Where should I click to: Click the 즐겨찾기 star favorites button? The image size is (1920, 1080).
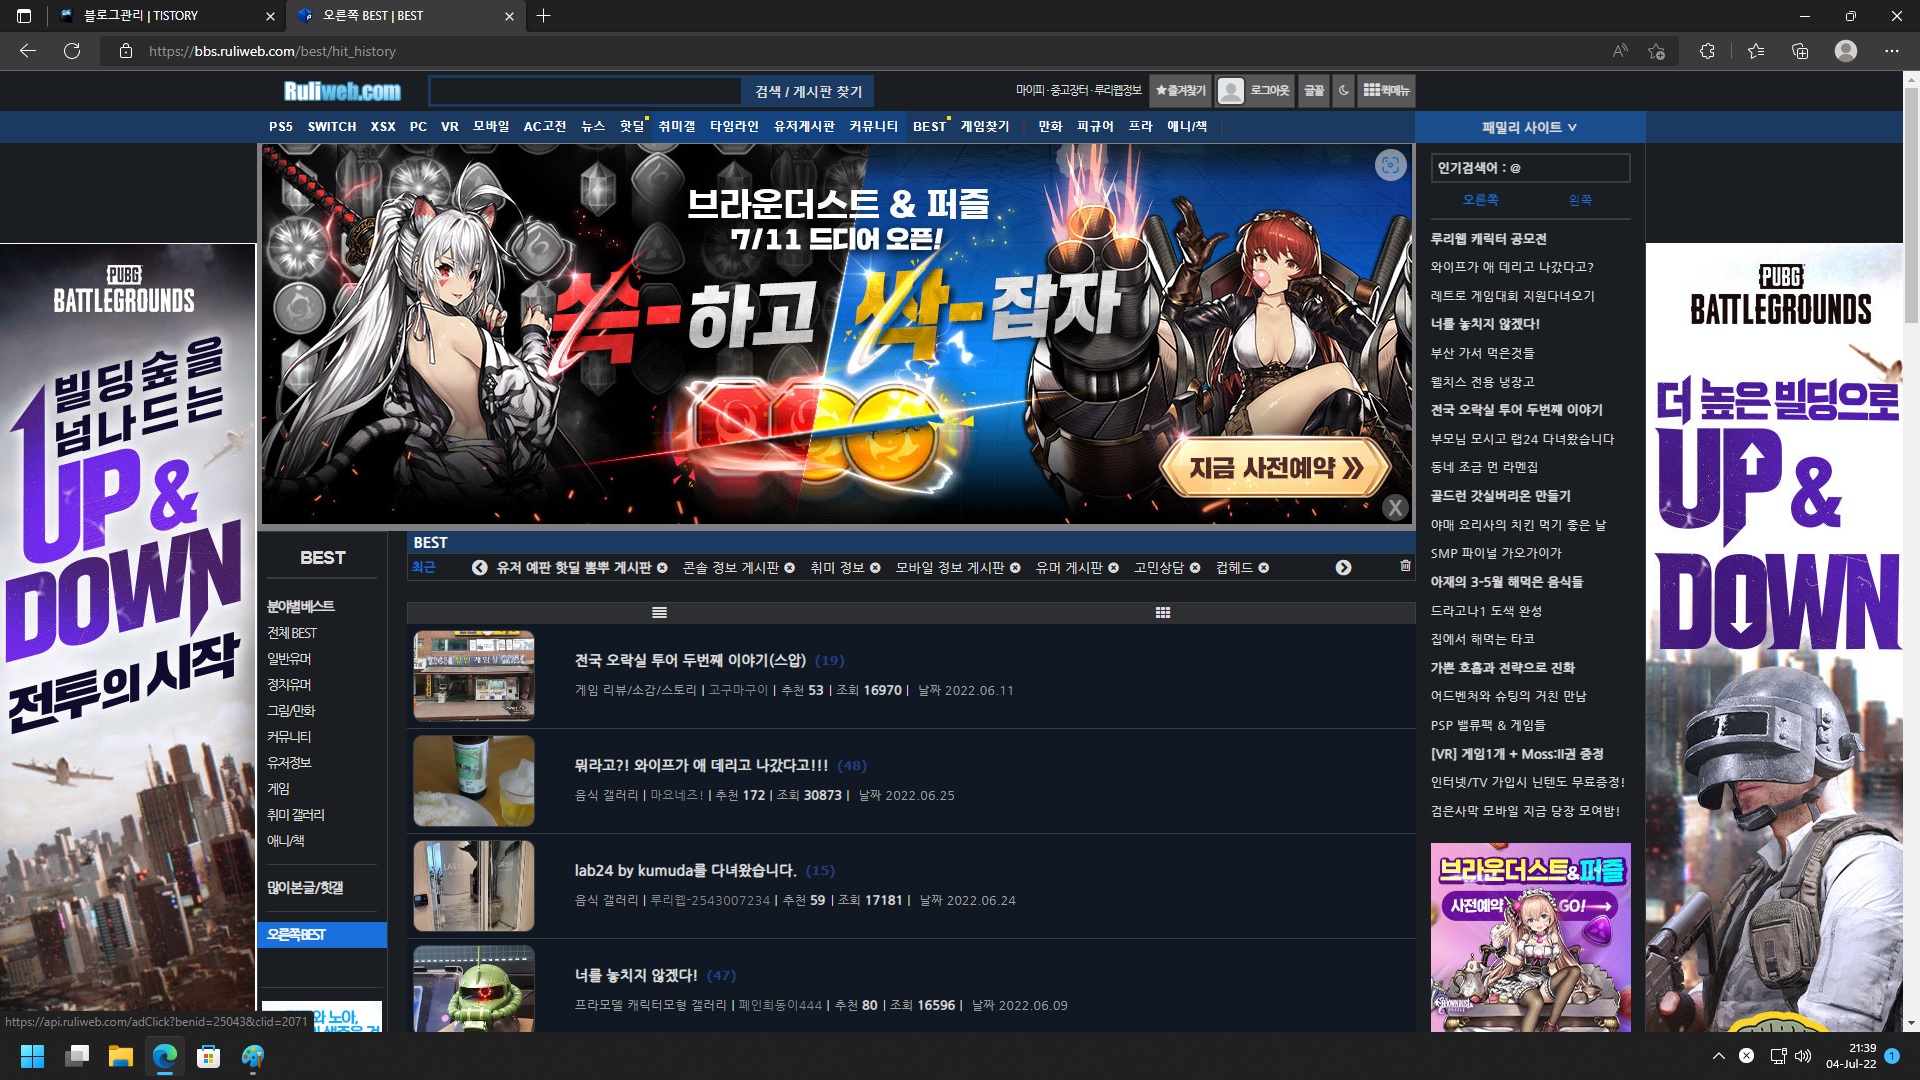click(1180, 91)
